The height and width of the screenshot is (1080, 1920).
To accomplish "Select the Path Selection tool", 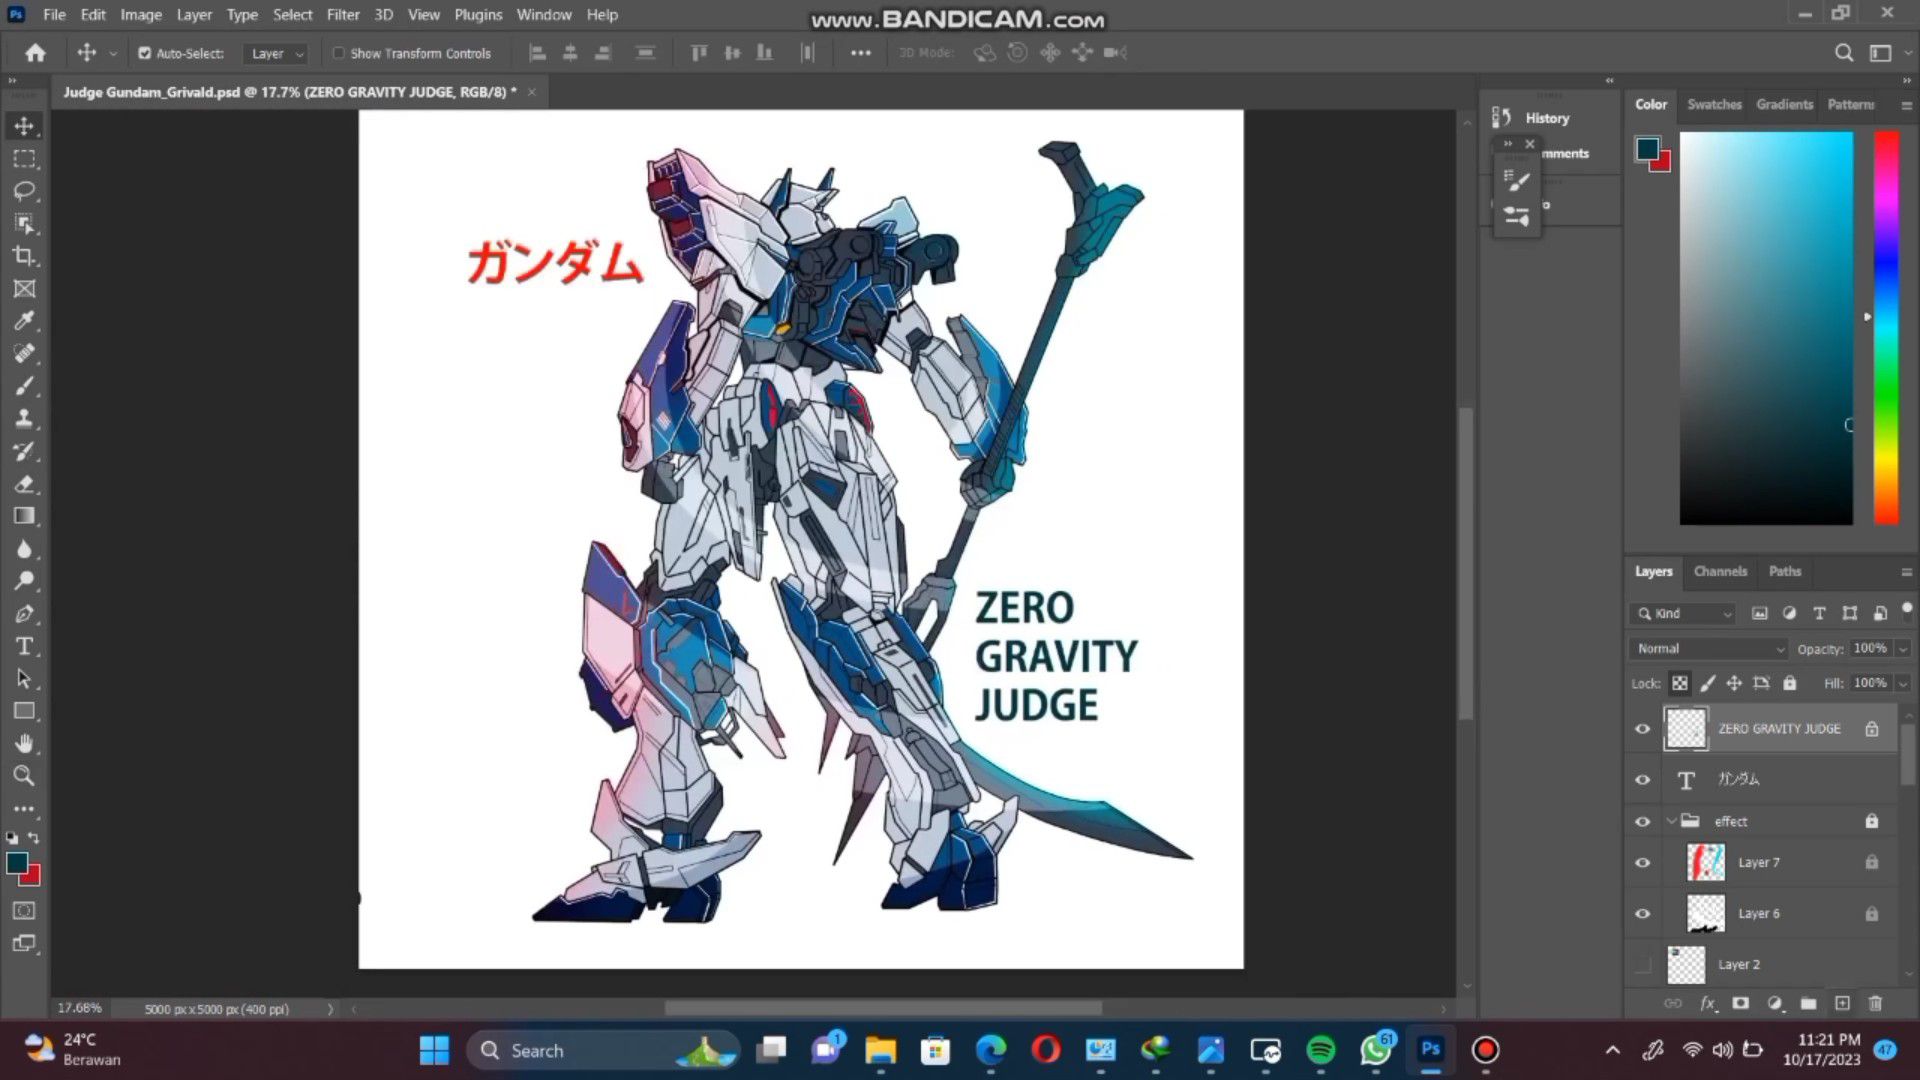I will (x=24, y=679).
